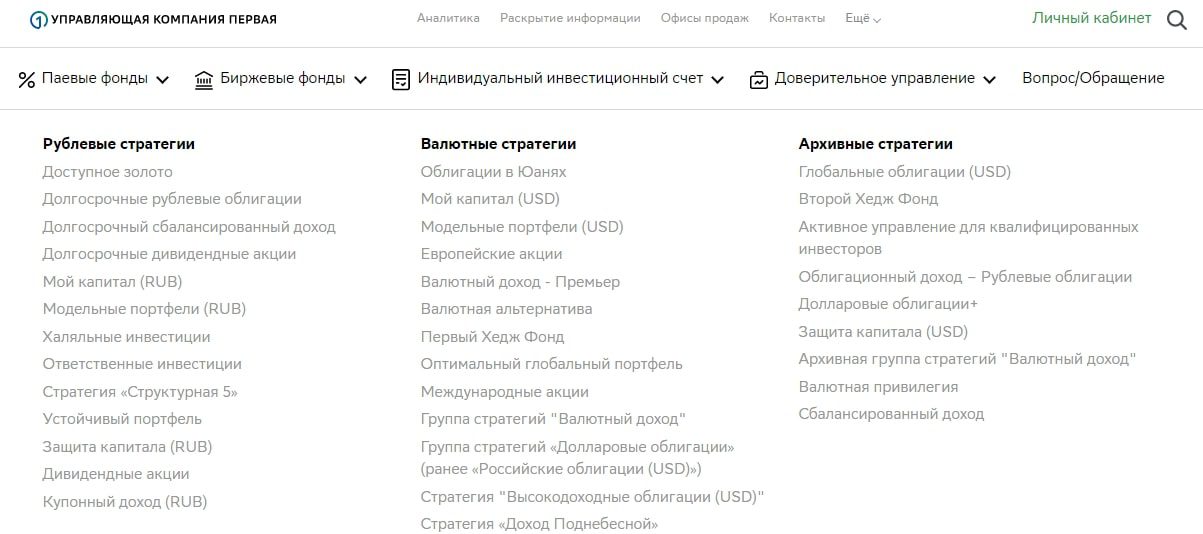1203x534 pixels.
Task: Open Второй Хедж Фонд archive strategy
Action: (x=868, y=199)
